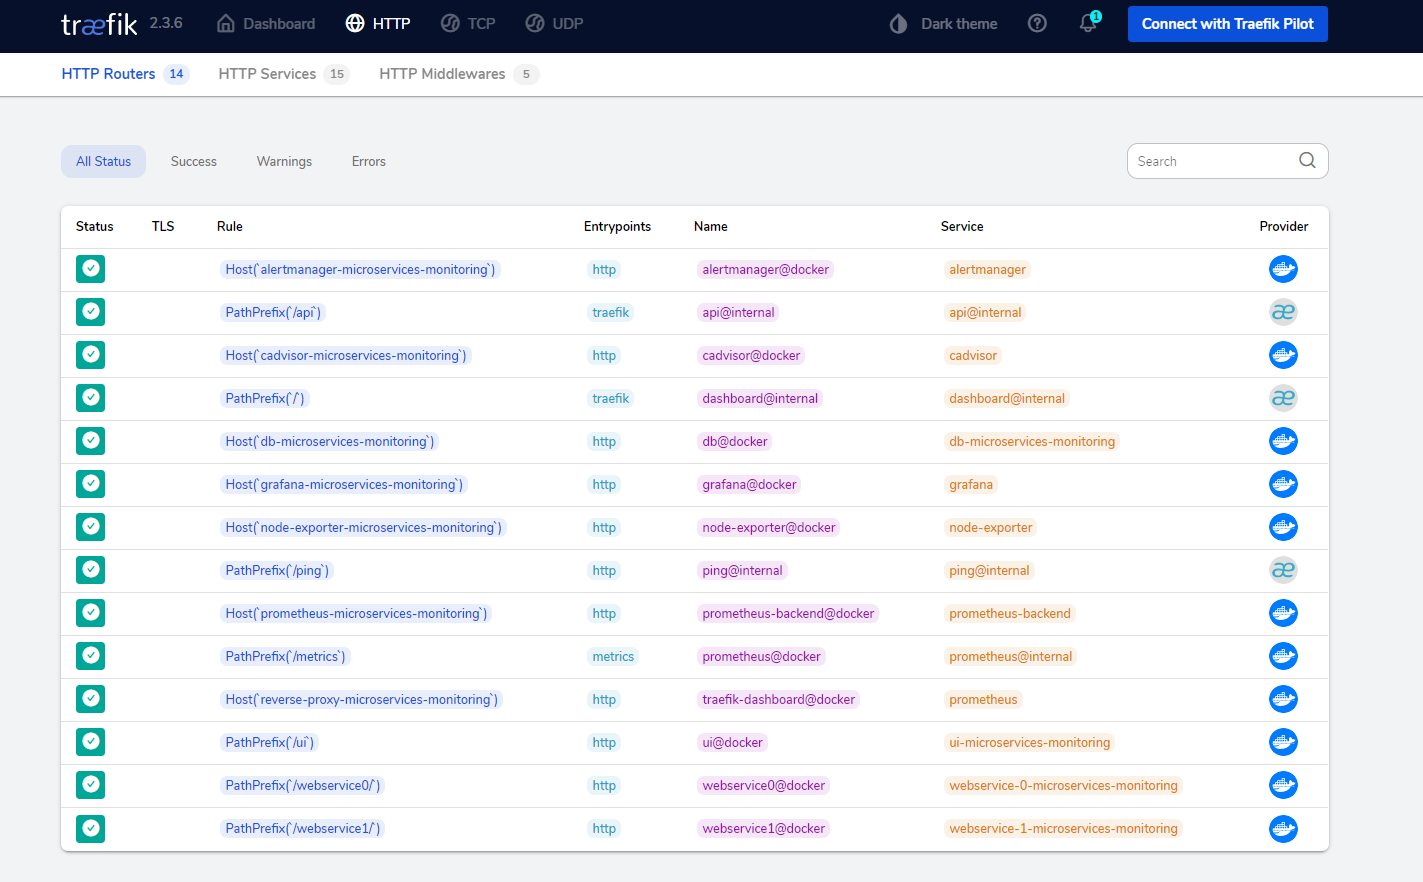Click the name node-exporter@docker
The width and height of the screenshot is (1423, 882).
tap(769, 527)
